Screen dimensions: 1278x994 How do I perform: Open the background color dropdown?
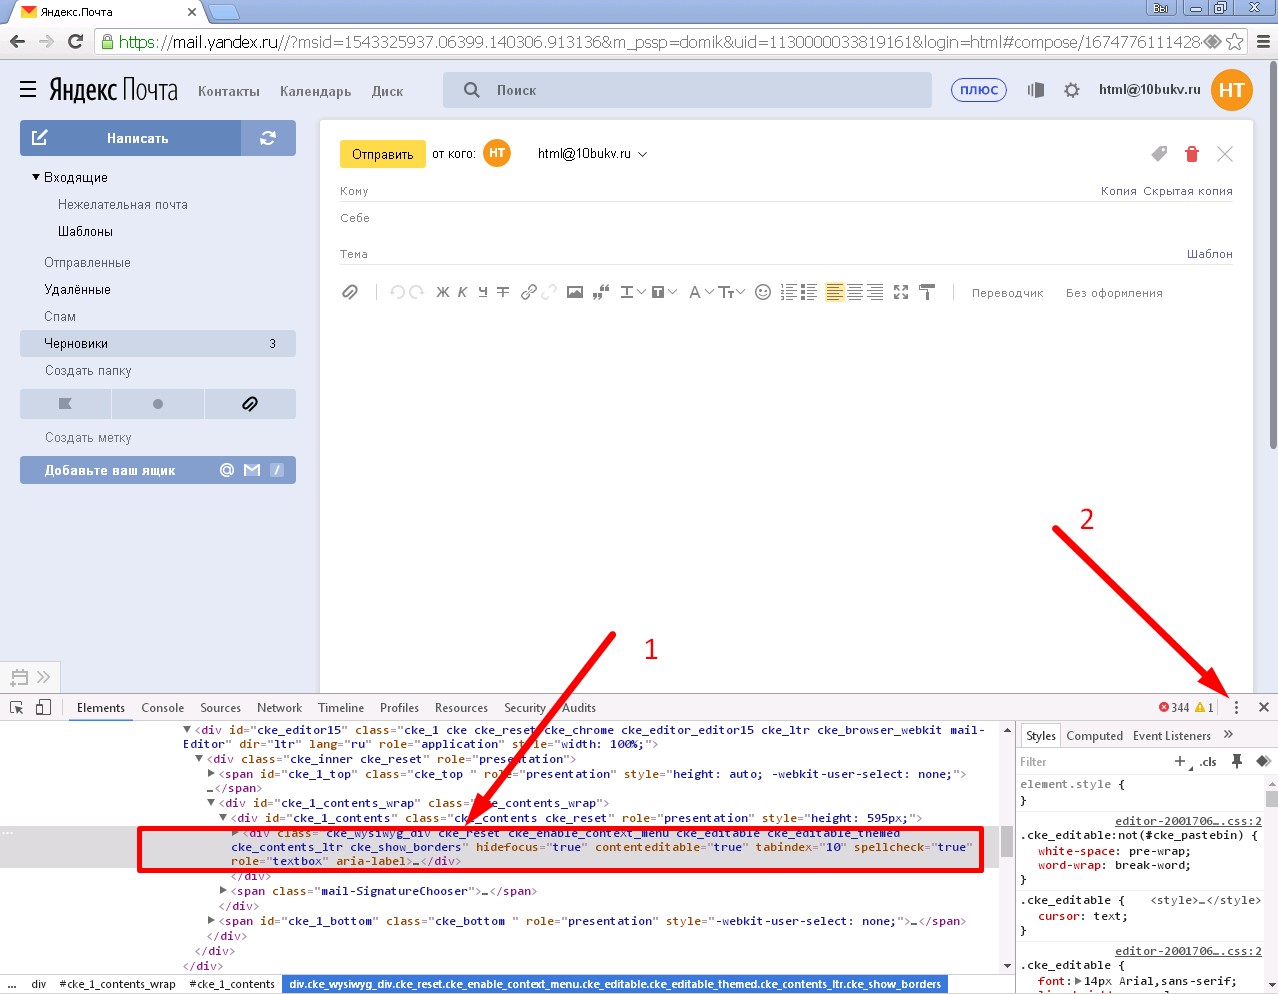click(x=664, y=292)
